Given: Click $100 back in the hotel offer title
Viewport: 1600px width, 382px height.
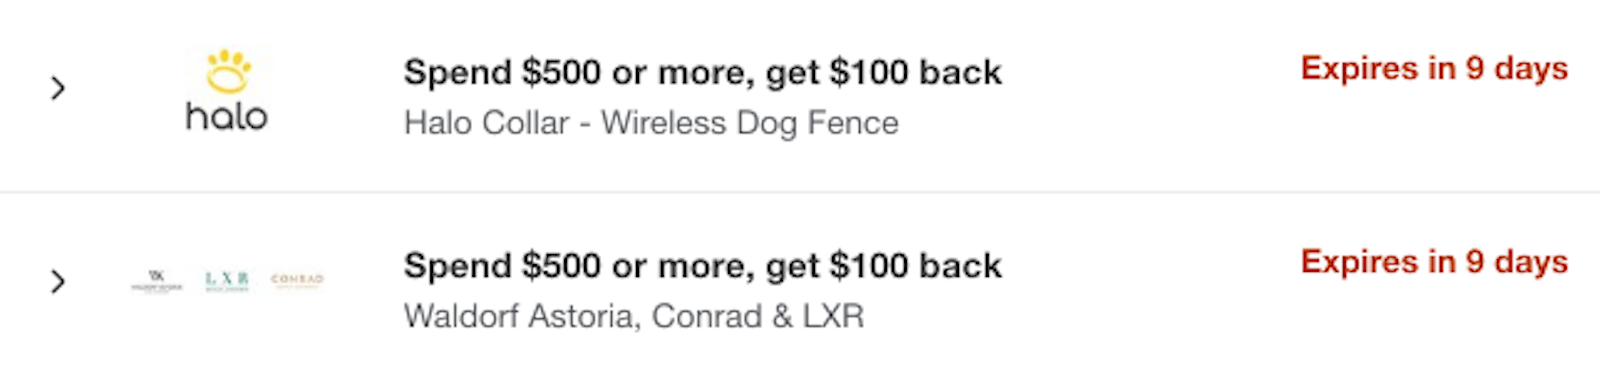Looking at the screenshot, I should (915, 266).
